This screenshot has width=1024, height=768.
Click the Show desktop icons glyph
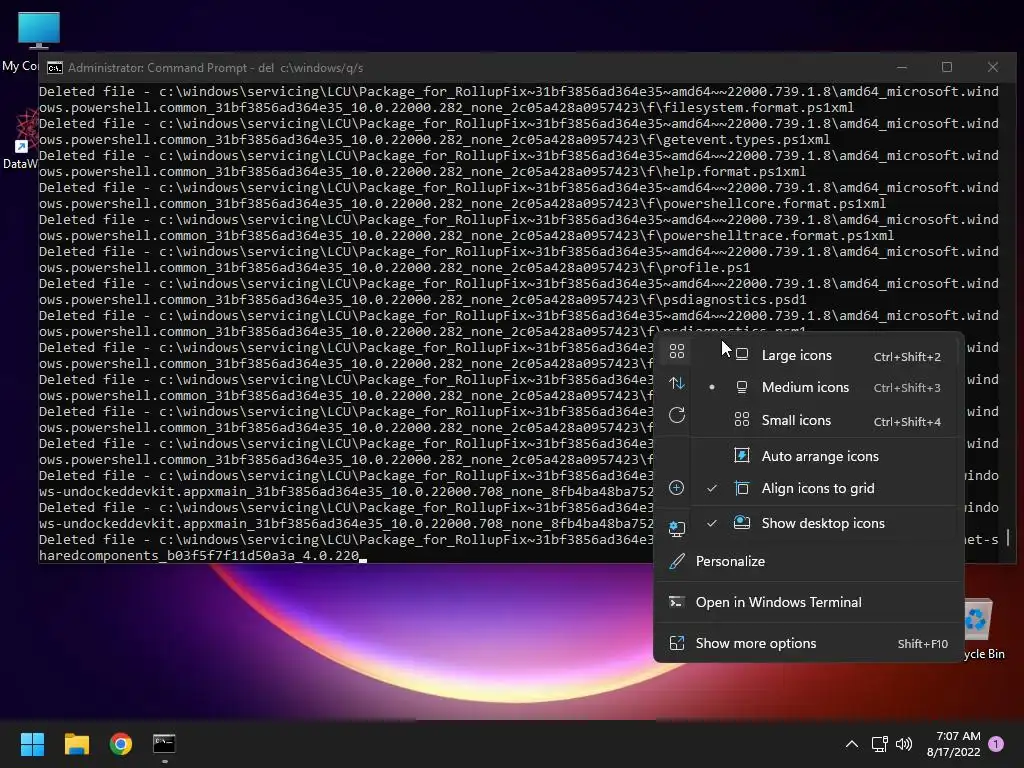[x=742, y=522]
